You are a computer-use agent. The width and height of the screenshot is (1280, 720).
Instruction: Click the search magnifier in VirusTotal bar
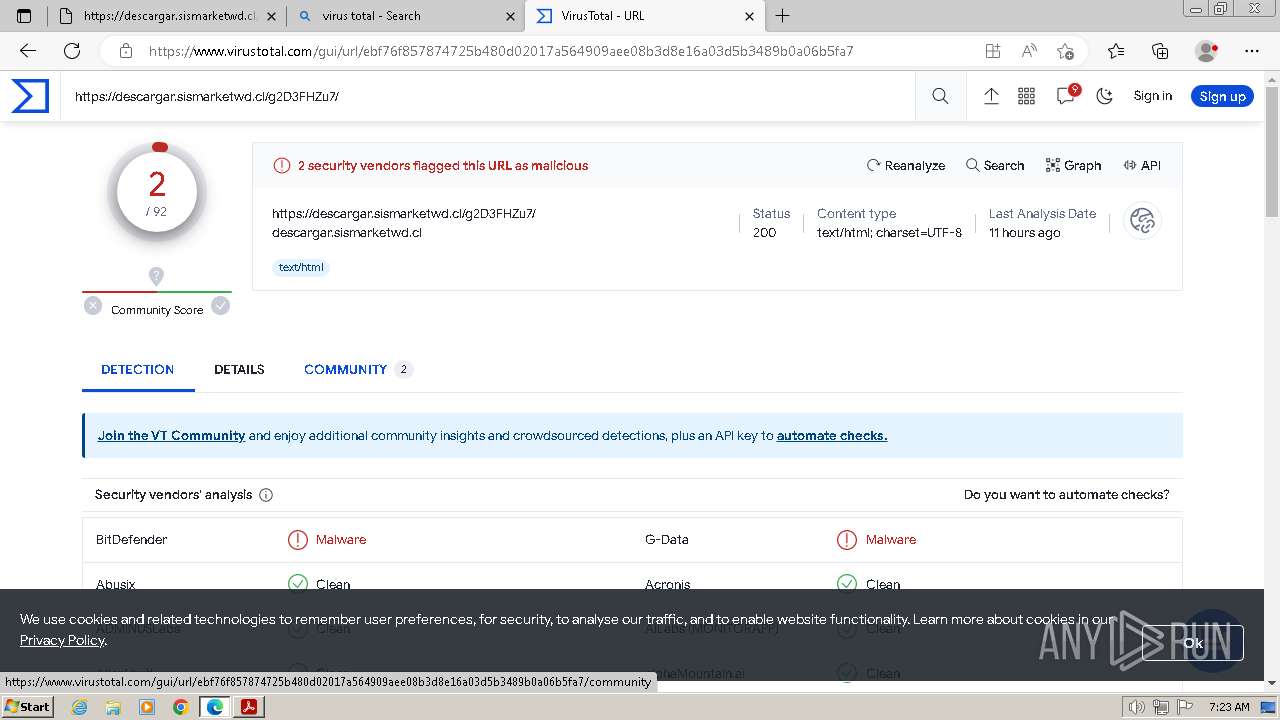tap(940, 96)
